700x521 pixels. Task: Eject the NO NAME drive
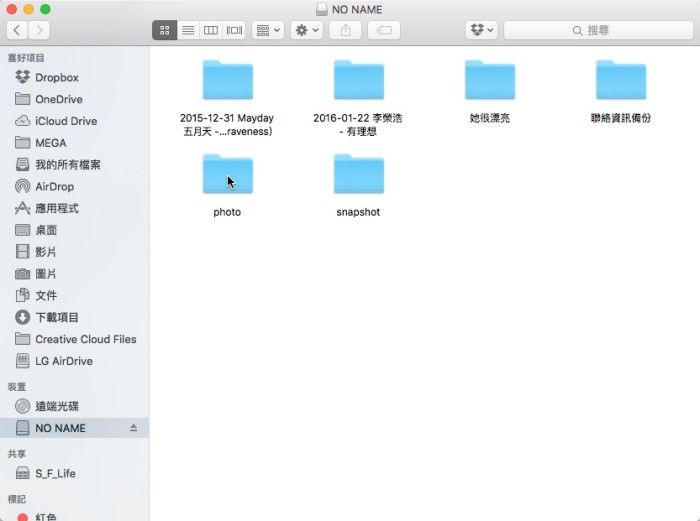pos(133,428)
